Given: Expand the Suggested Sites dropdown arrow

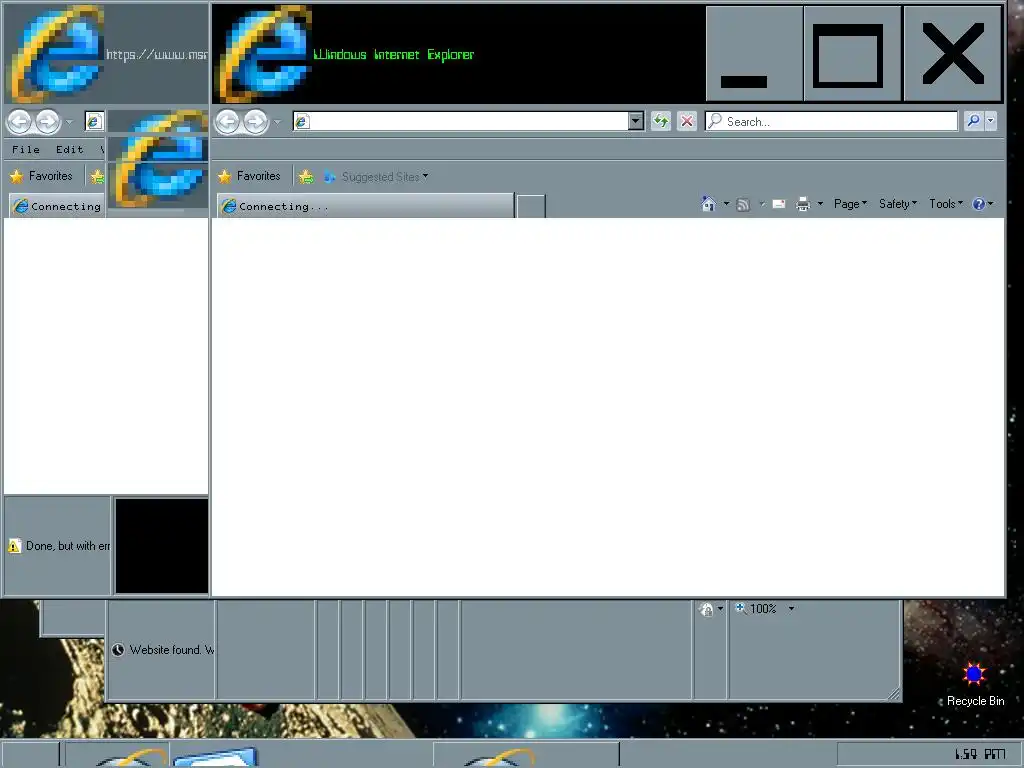Looking at the screenshot, I should click(425, 176).
